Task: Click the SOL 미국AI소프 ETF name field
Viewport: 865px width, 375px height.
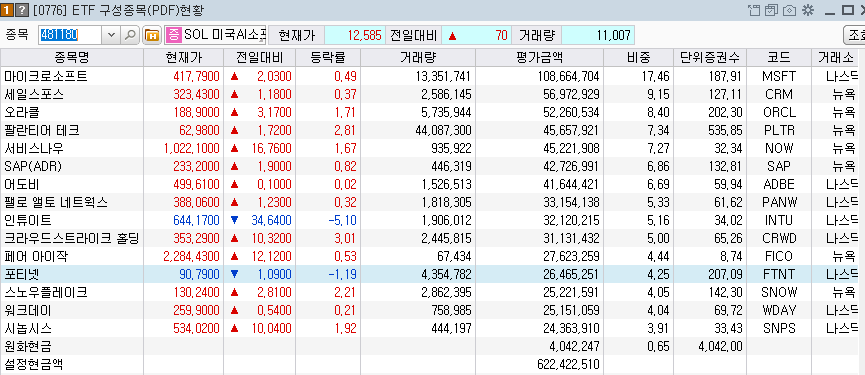Action: (x=225, y=35)
